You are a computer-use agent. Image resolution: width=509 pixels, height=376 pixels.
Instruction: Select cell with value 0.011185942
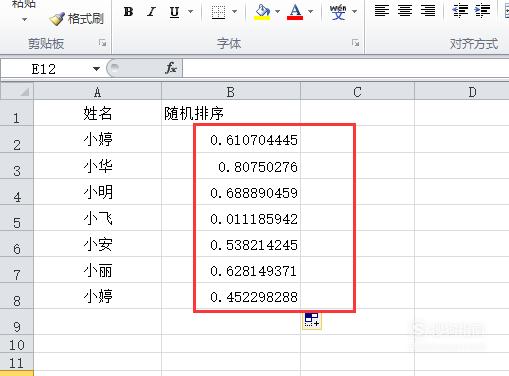pyautogui.click(x=231, y=218)
